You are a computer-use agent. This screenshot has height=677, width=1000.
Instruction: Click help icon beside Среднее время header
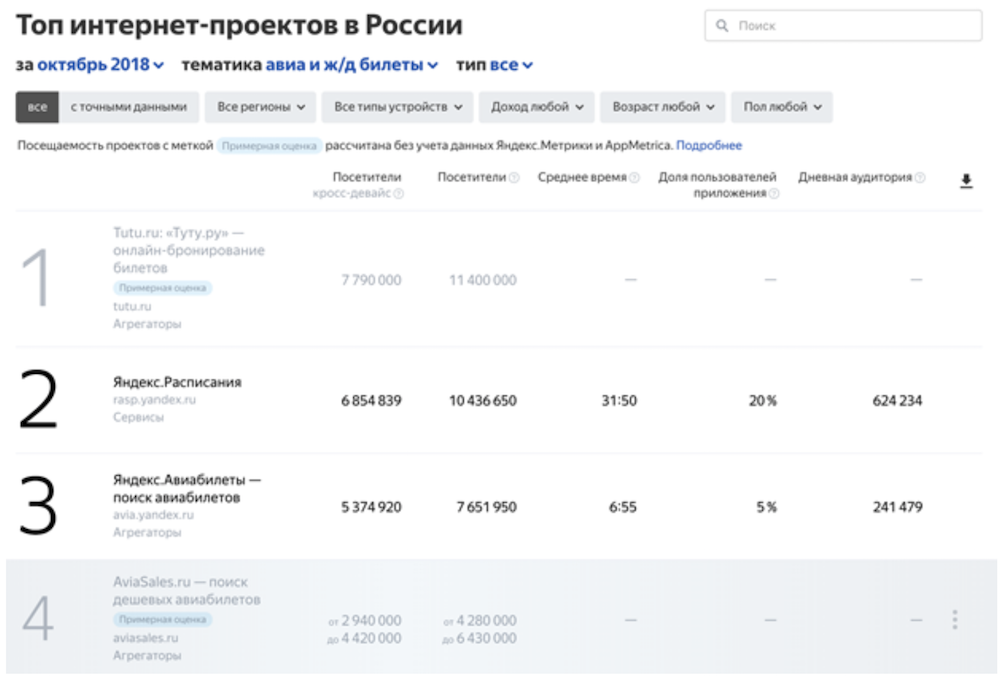pos(634,178)
